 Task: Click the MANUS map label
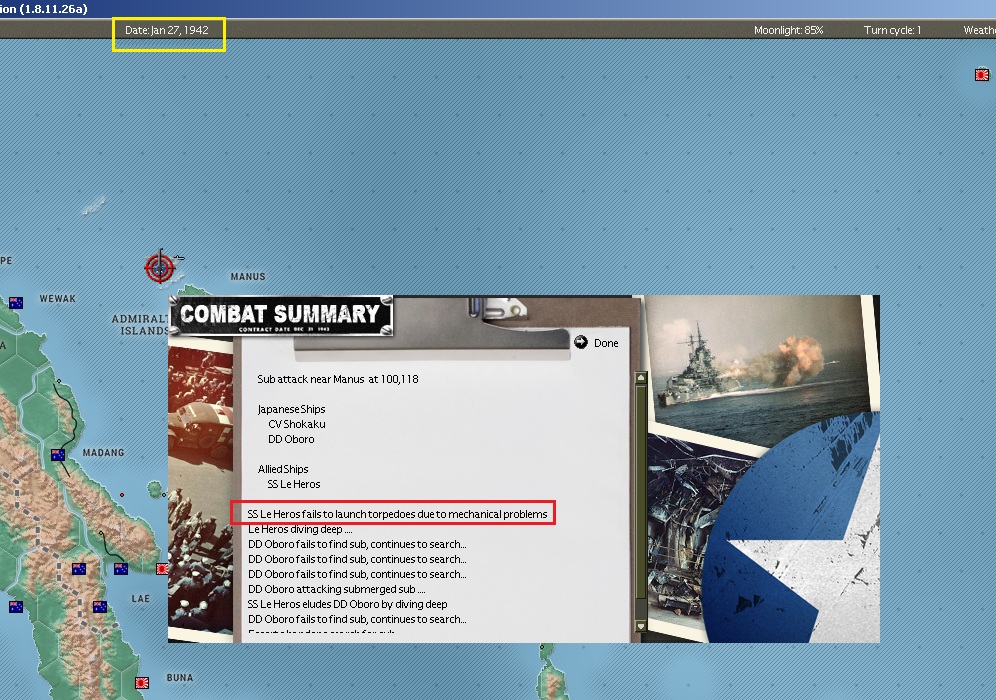coord(248,276)
